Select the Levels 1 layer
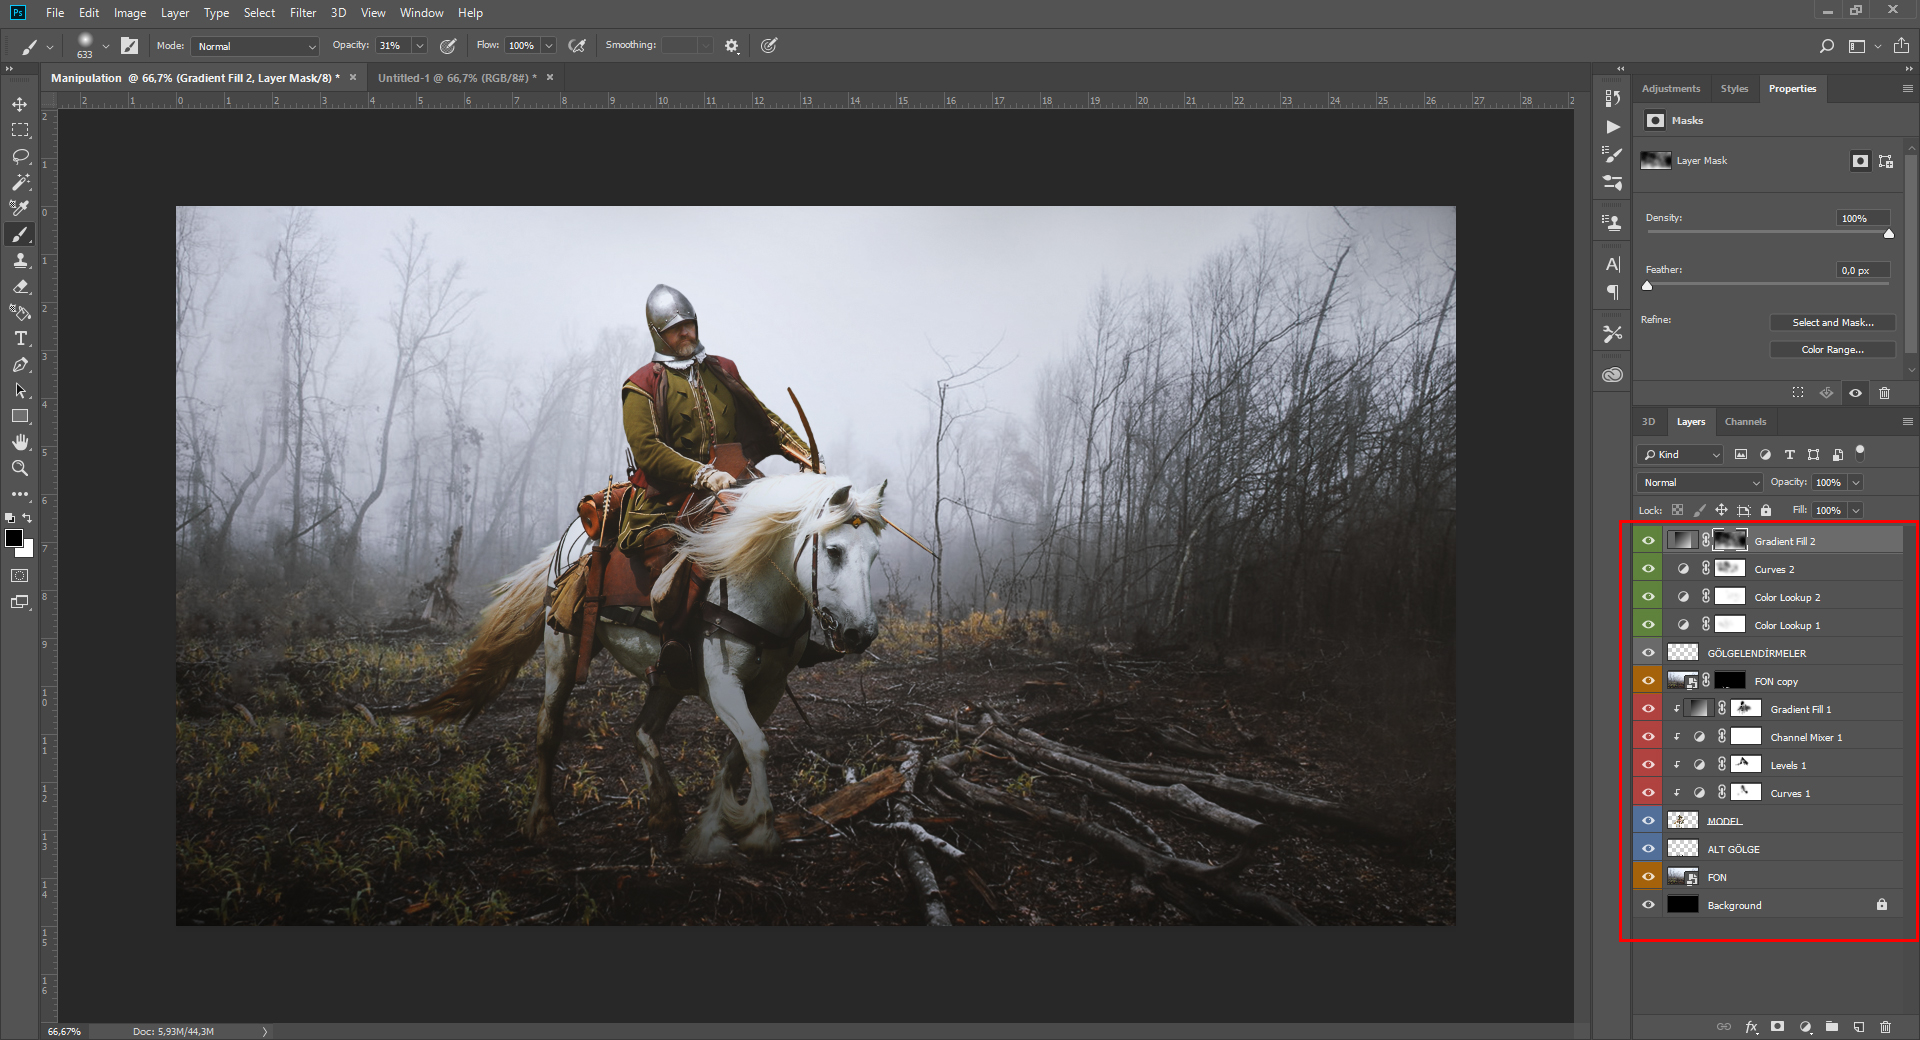The width and height of the screenshot is (1920, 1040). click(1783, 765)
